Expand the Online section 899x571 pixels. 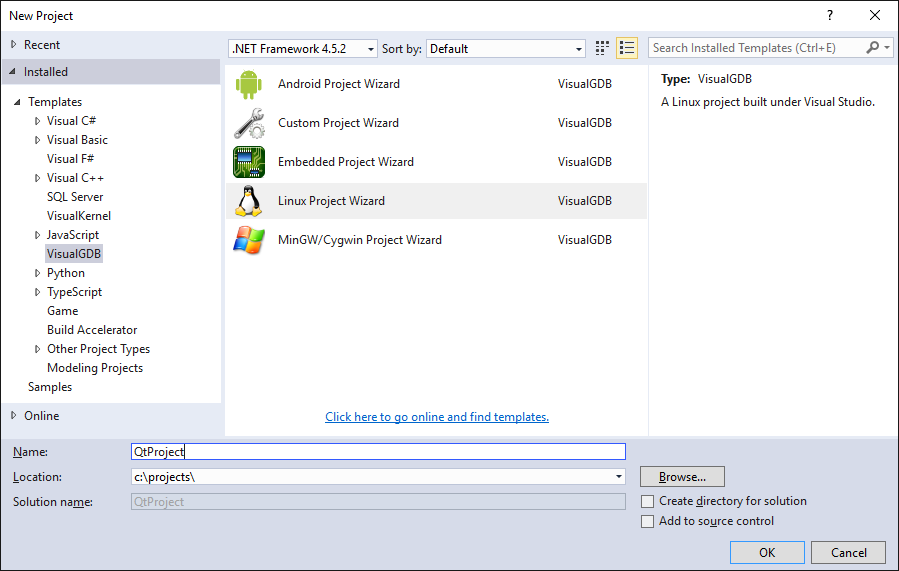tap(14, 415)
